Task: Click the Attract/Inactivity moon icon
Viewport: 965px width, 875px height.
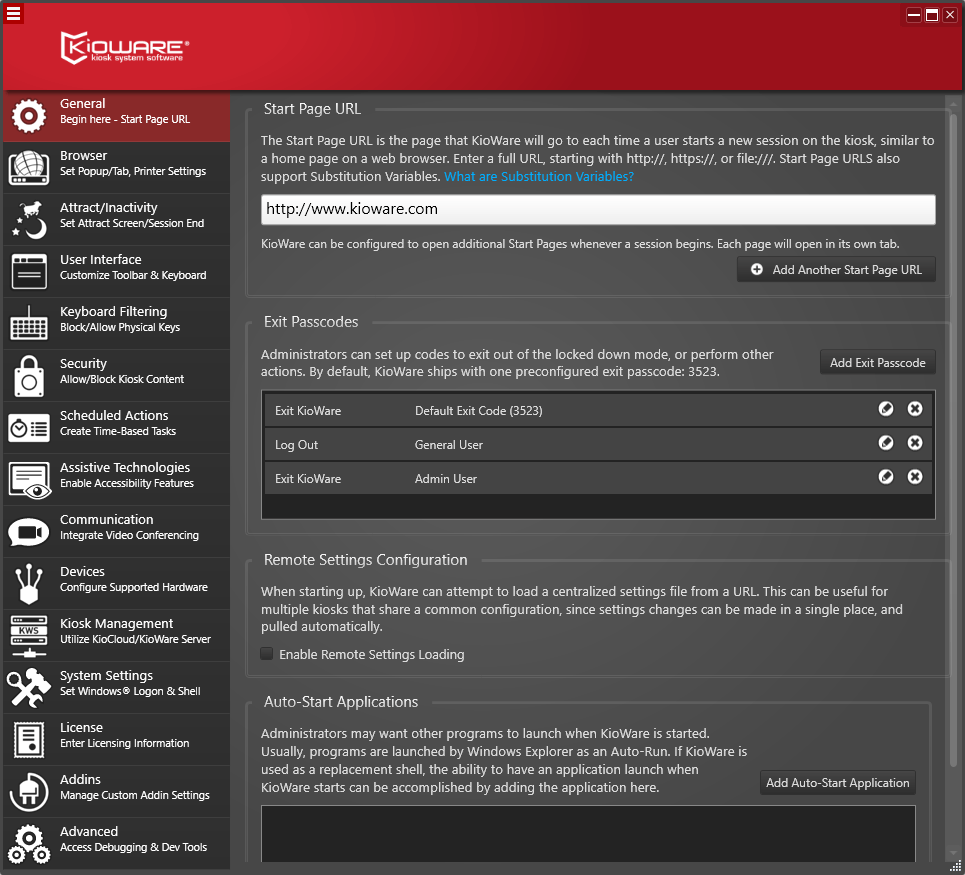Action: (x=29, y=220)
